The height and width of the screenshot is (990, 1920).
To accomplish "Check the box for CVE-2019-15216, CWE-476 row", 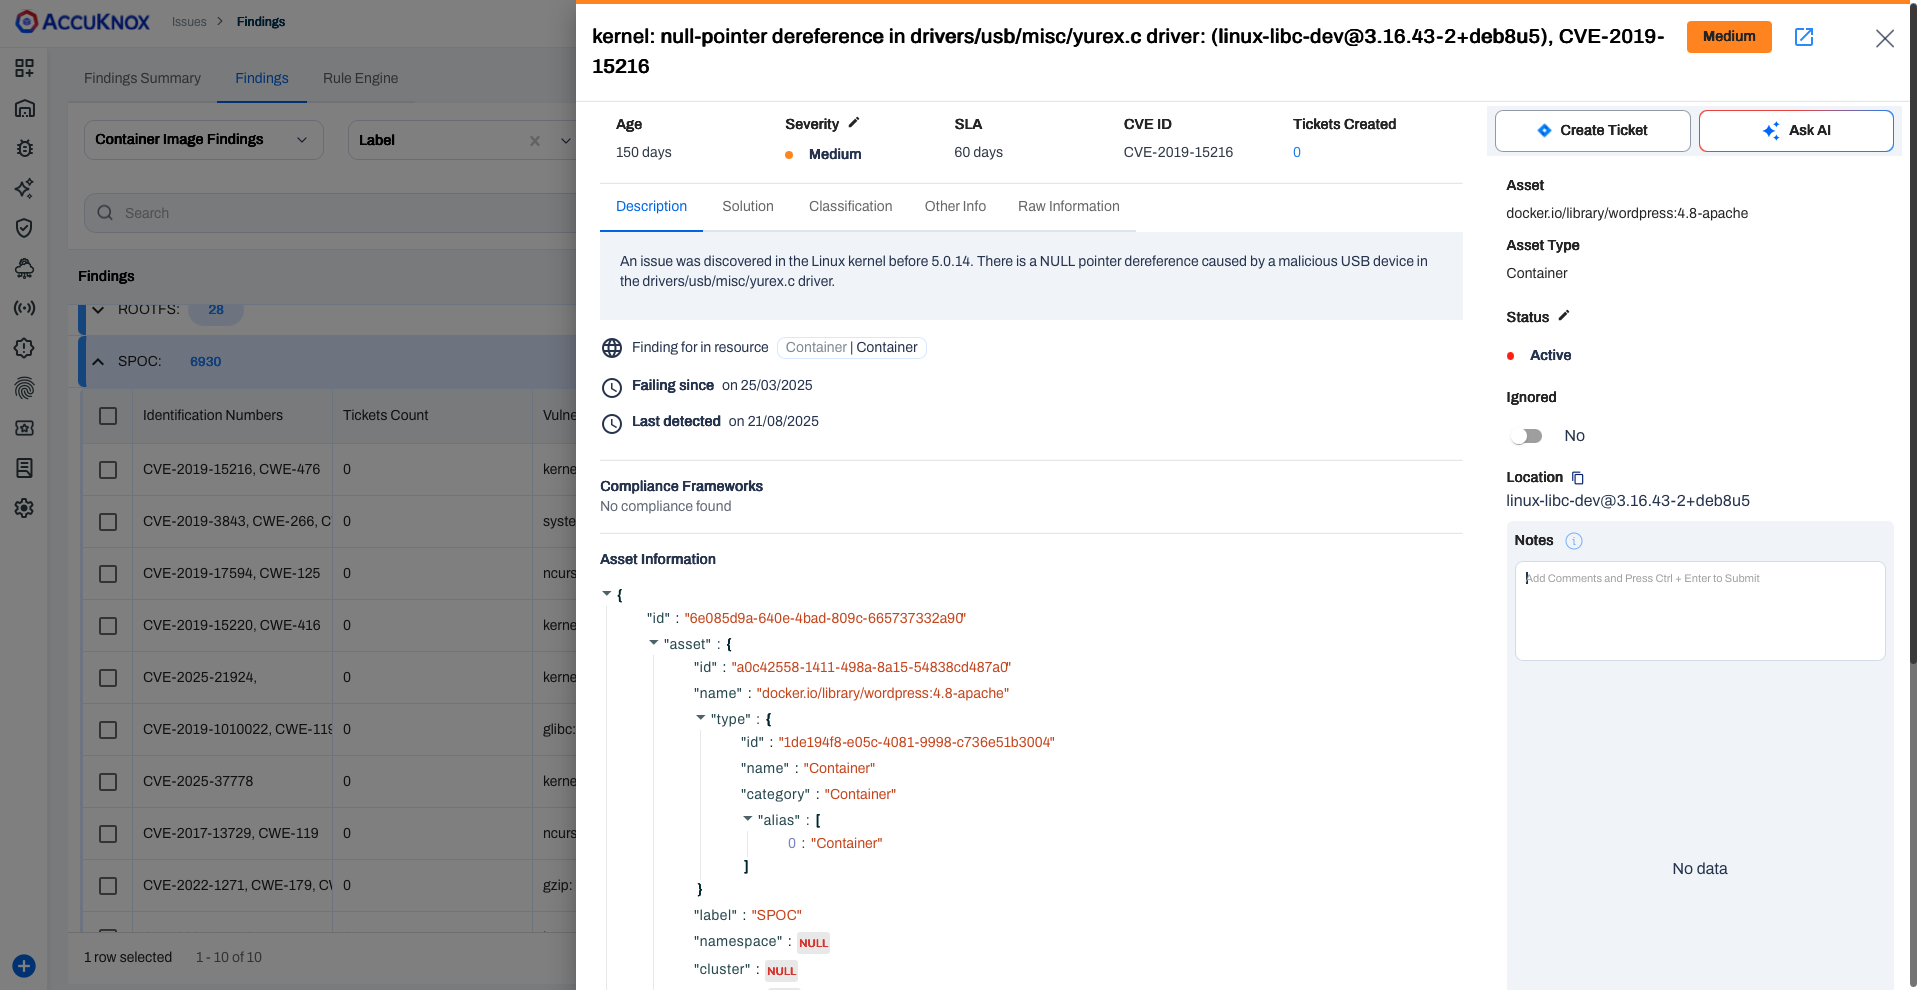I will [108, 470].
